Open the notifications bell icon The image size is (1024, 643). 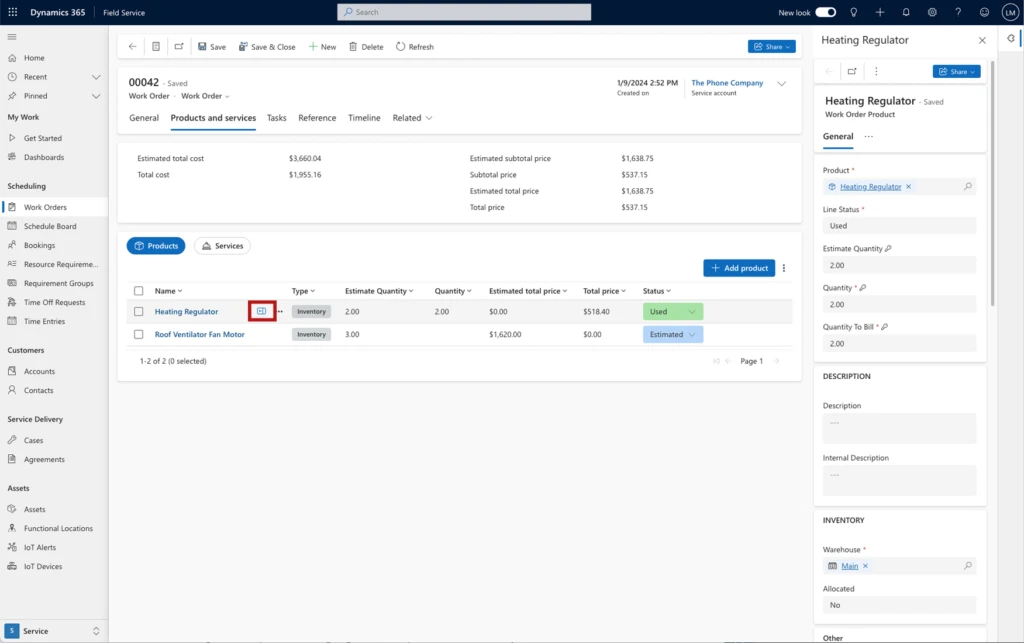(906, 12)
